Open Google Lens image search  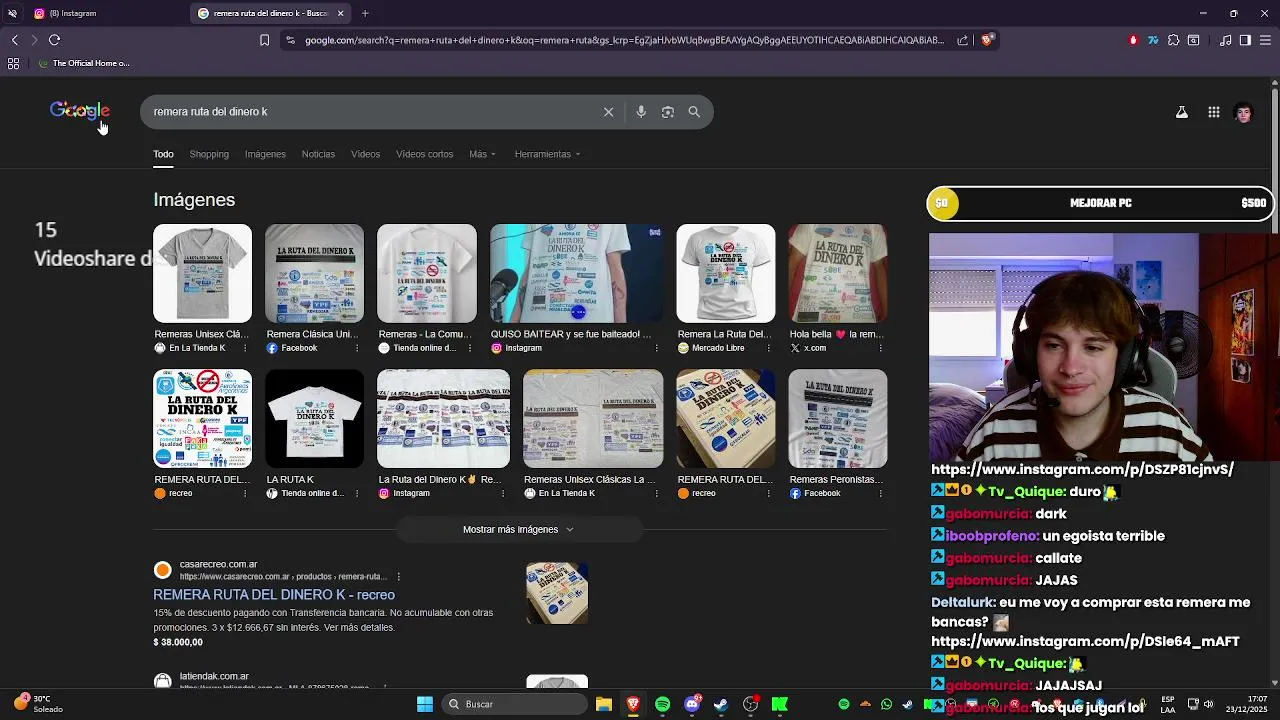pos(668,112)
